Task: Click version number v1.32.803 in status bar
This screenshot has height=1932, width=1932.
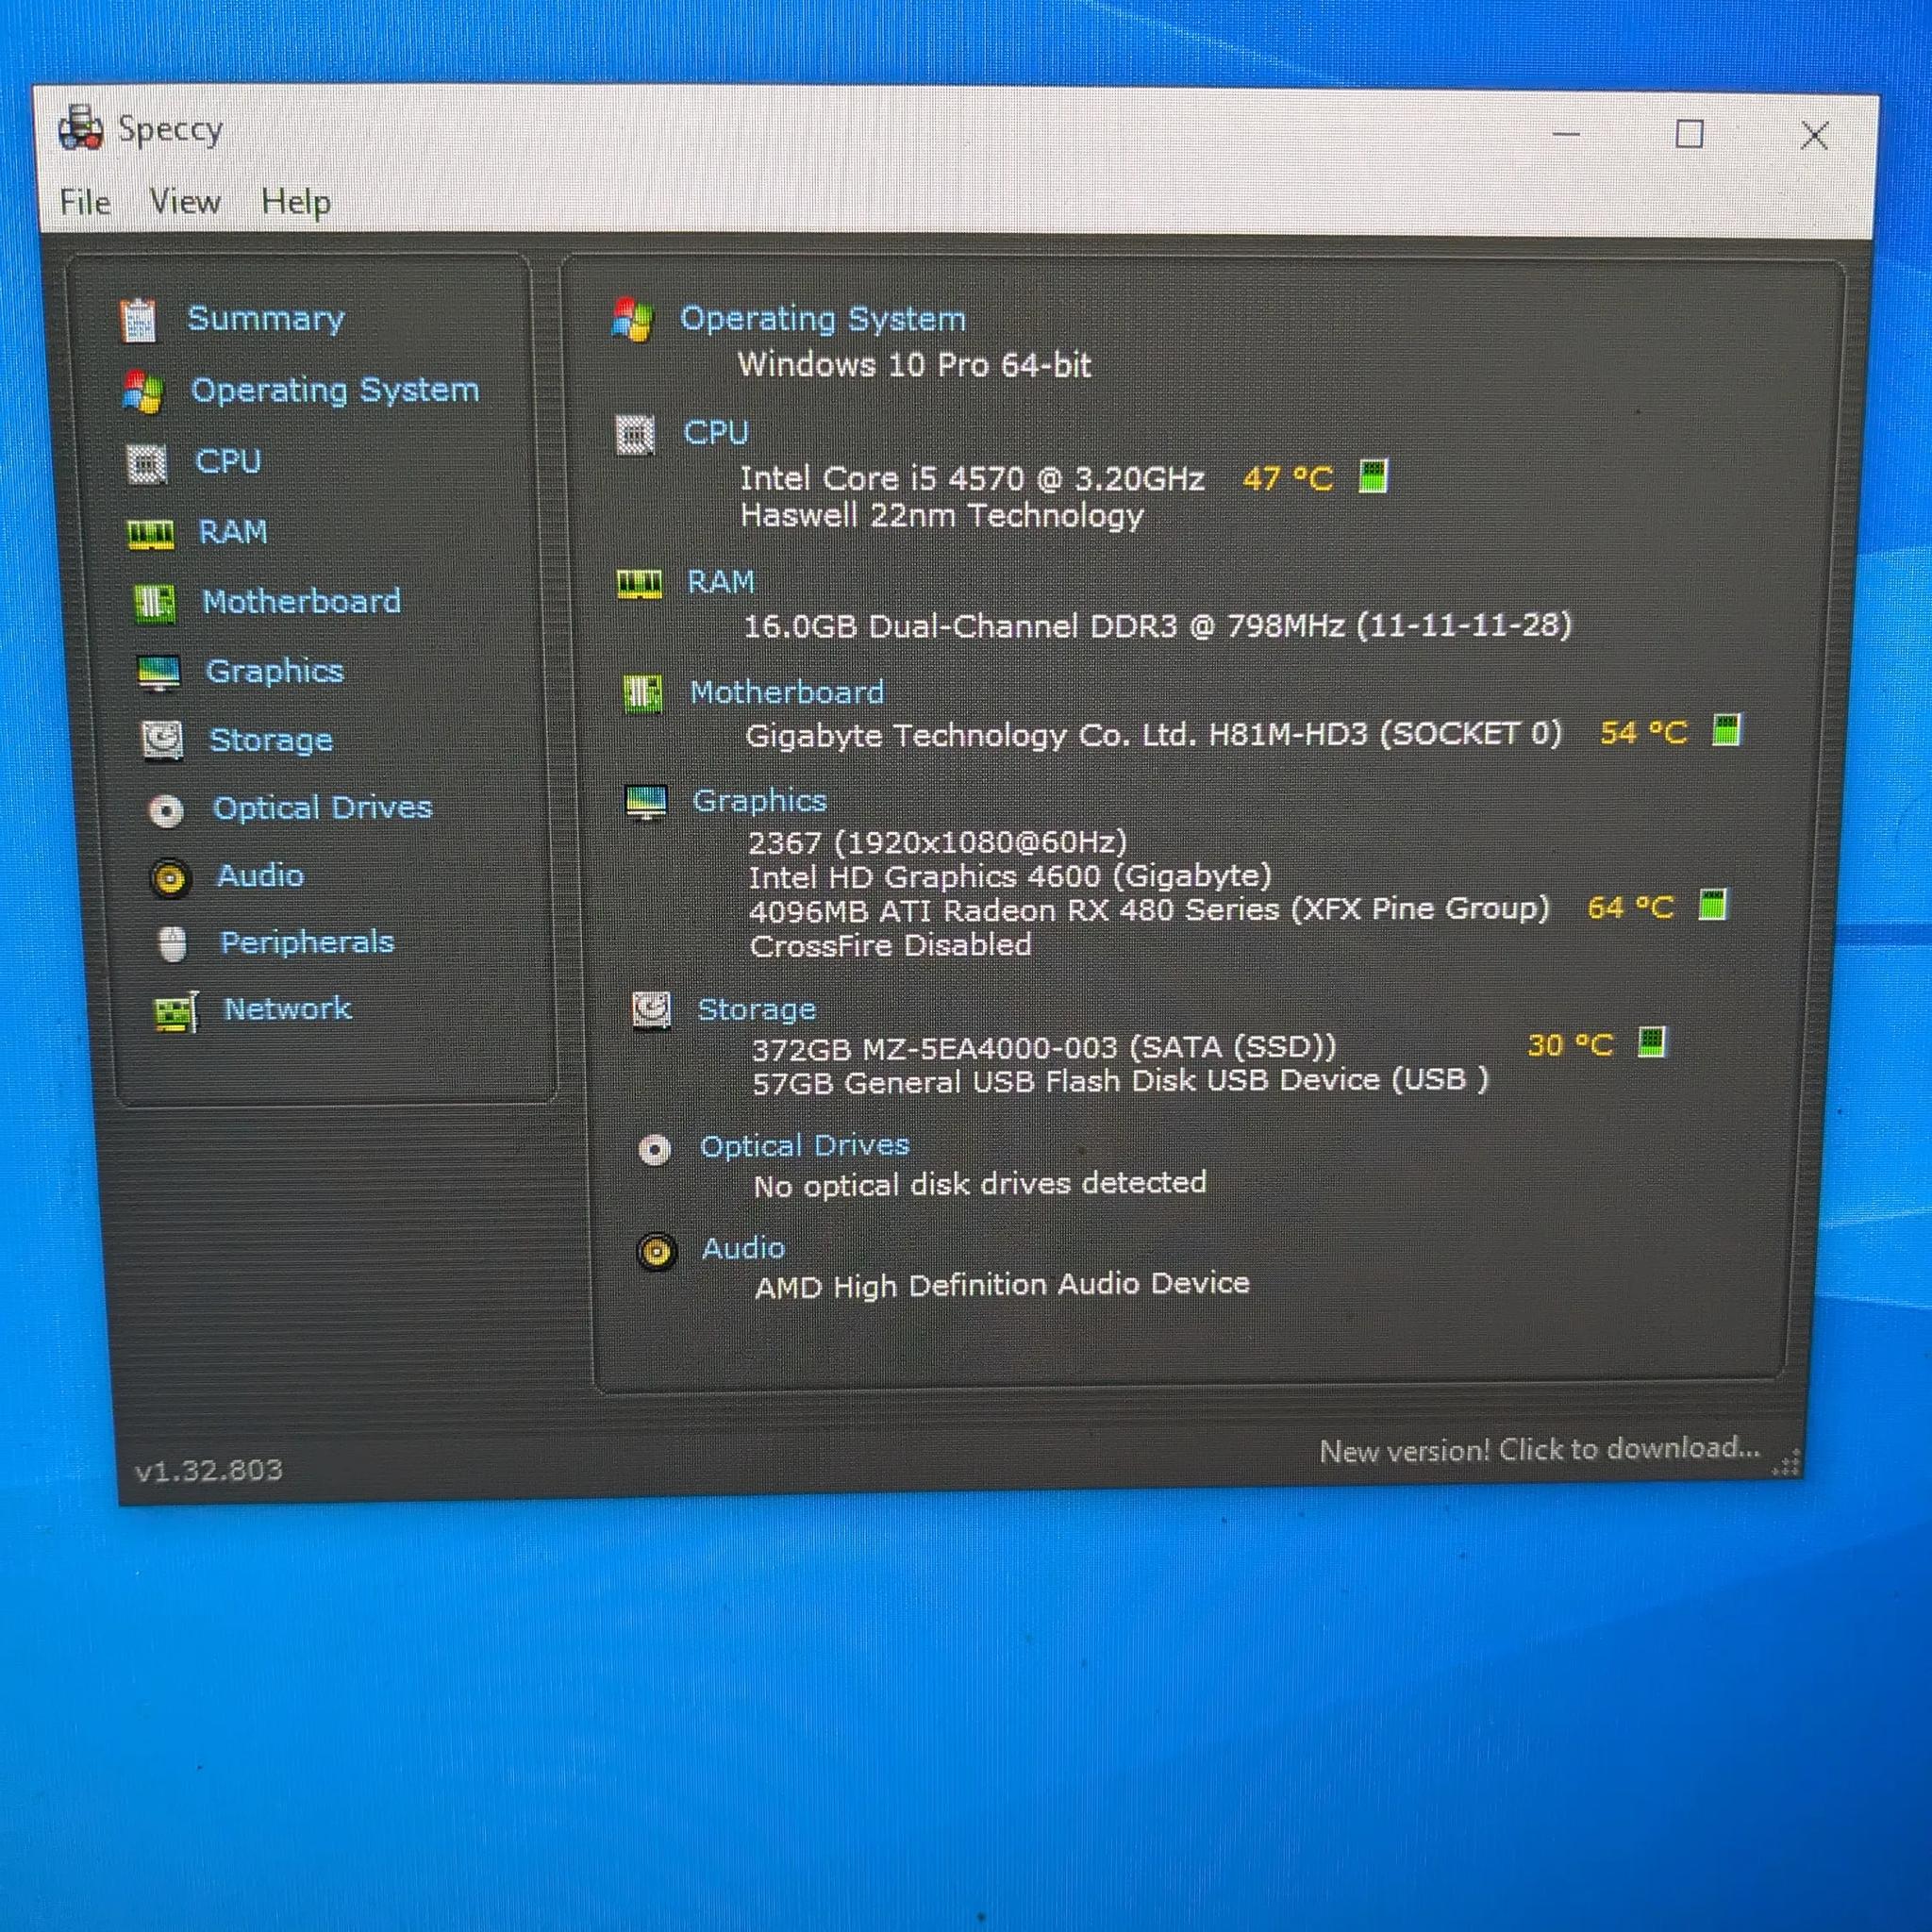Action: pyautogui.click(x=209, y=1471)
